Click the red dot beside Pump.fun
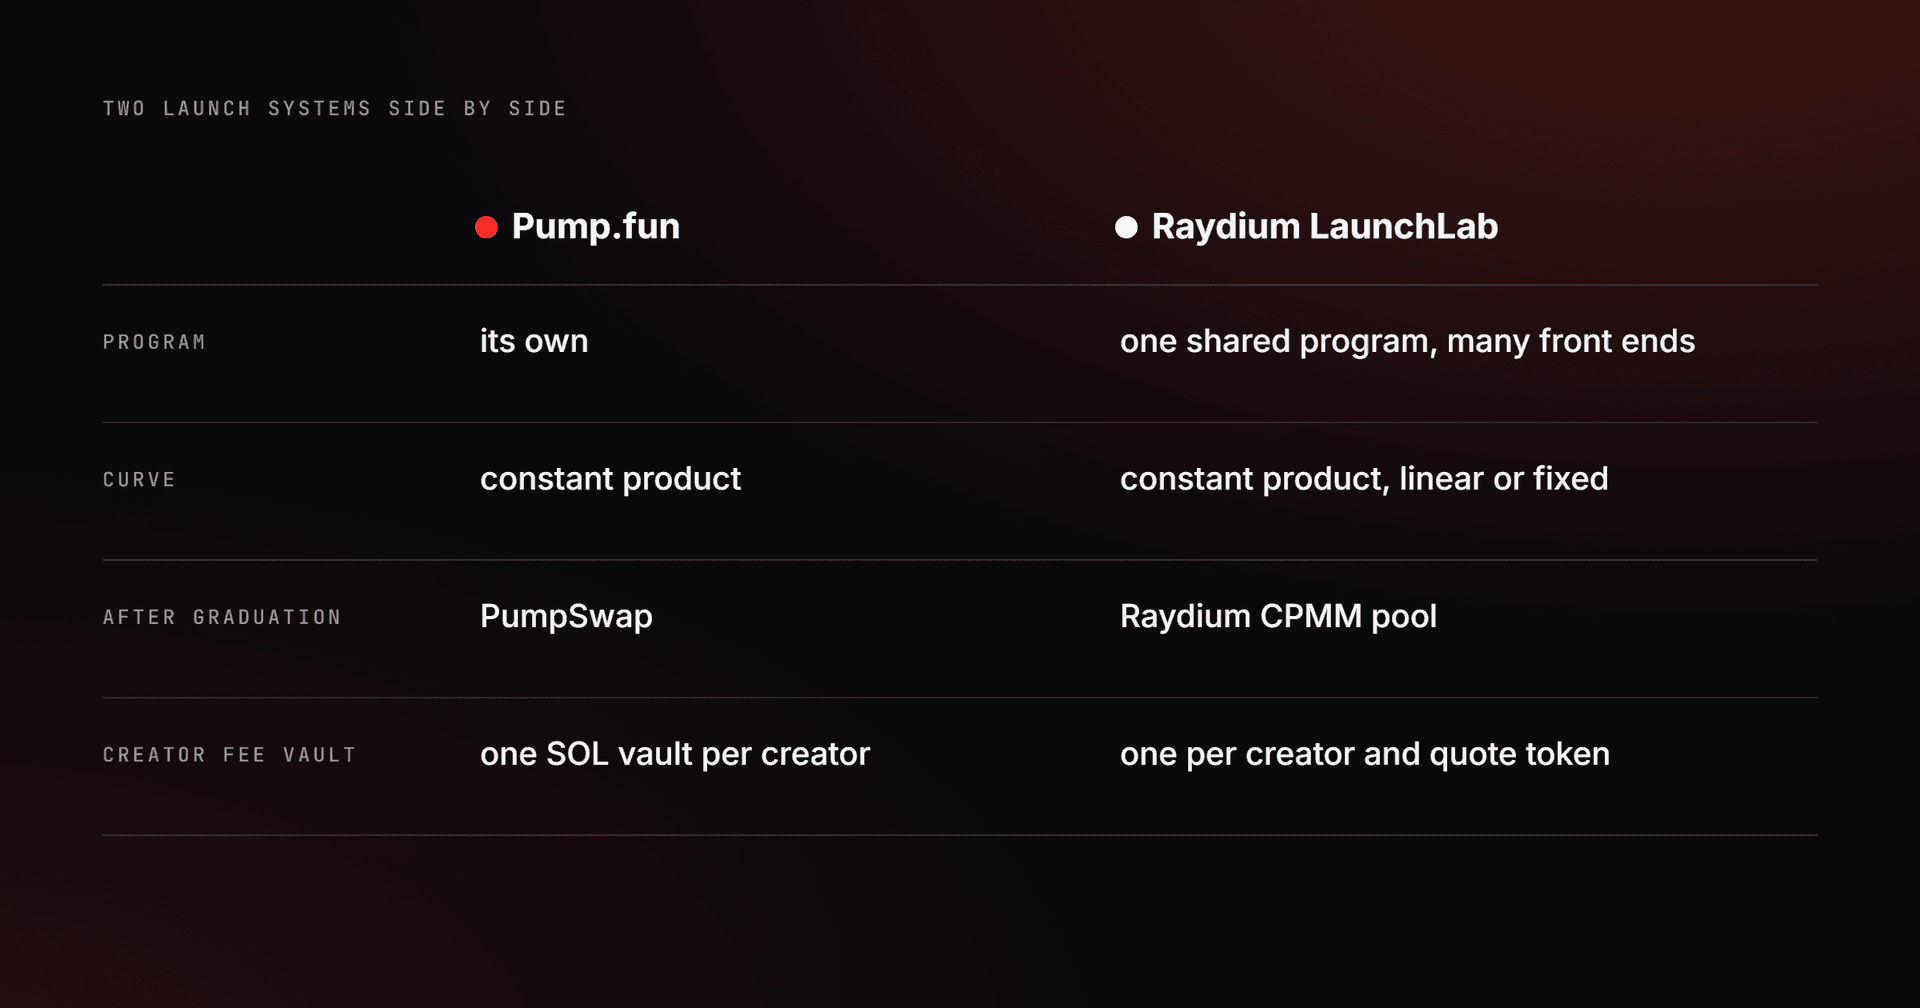The image size is (1920, 1008). pyautogui.click(x=486, y=227)
